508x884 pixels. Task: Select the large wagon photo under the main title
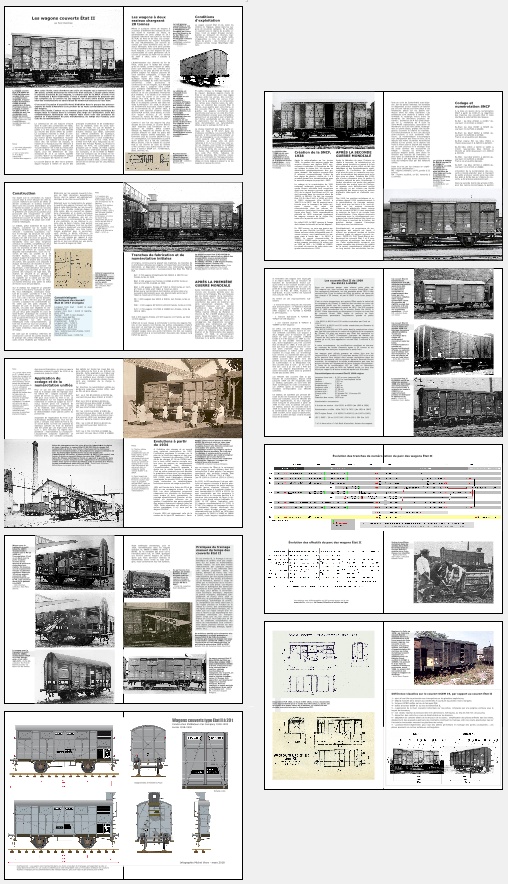pos(64,58)
